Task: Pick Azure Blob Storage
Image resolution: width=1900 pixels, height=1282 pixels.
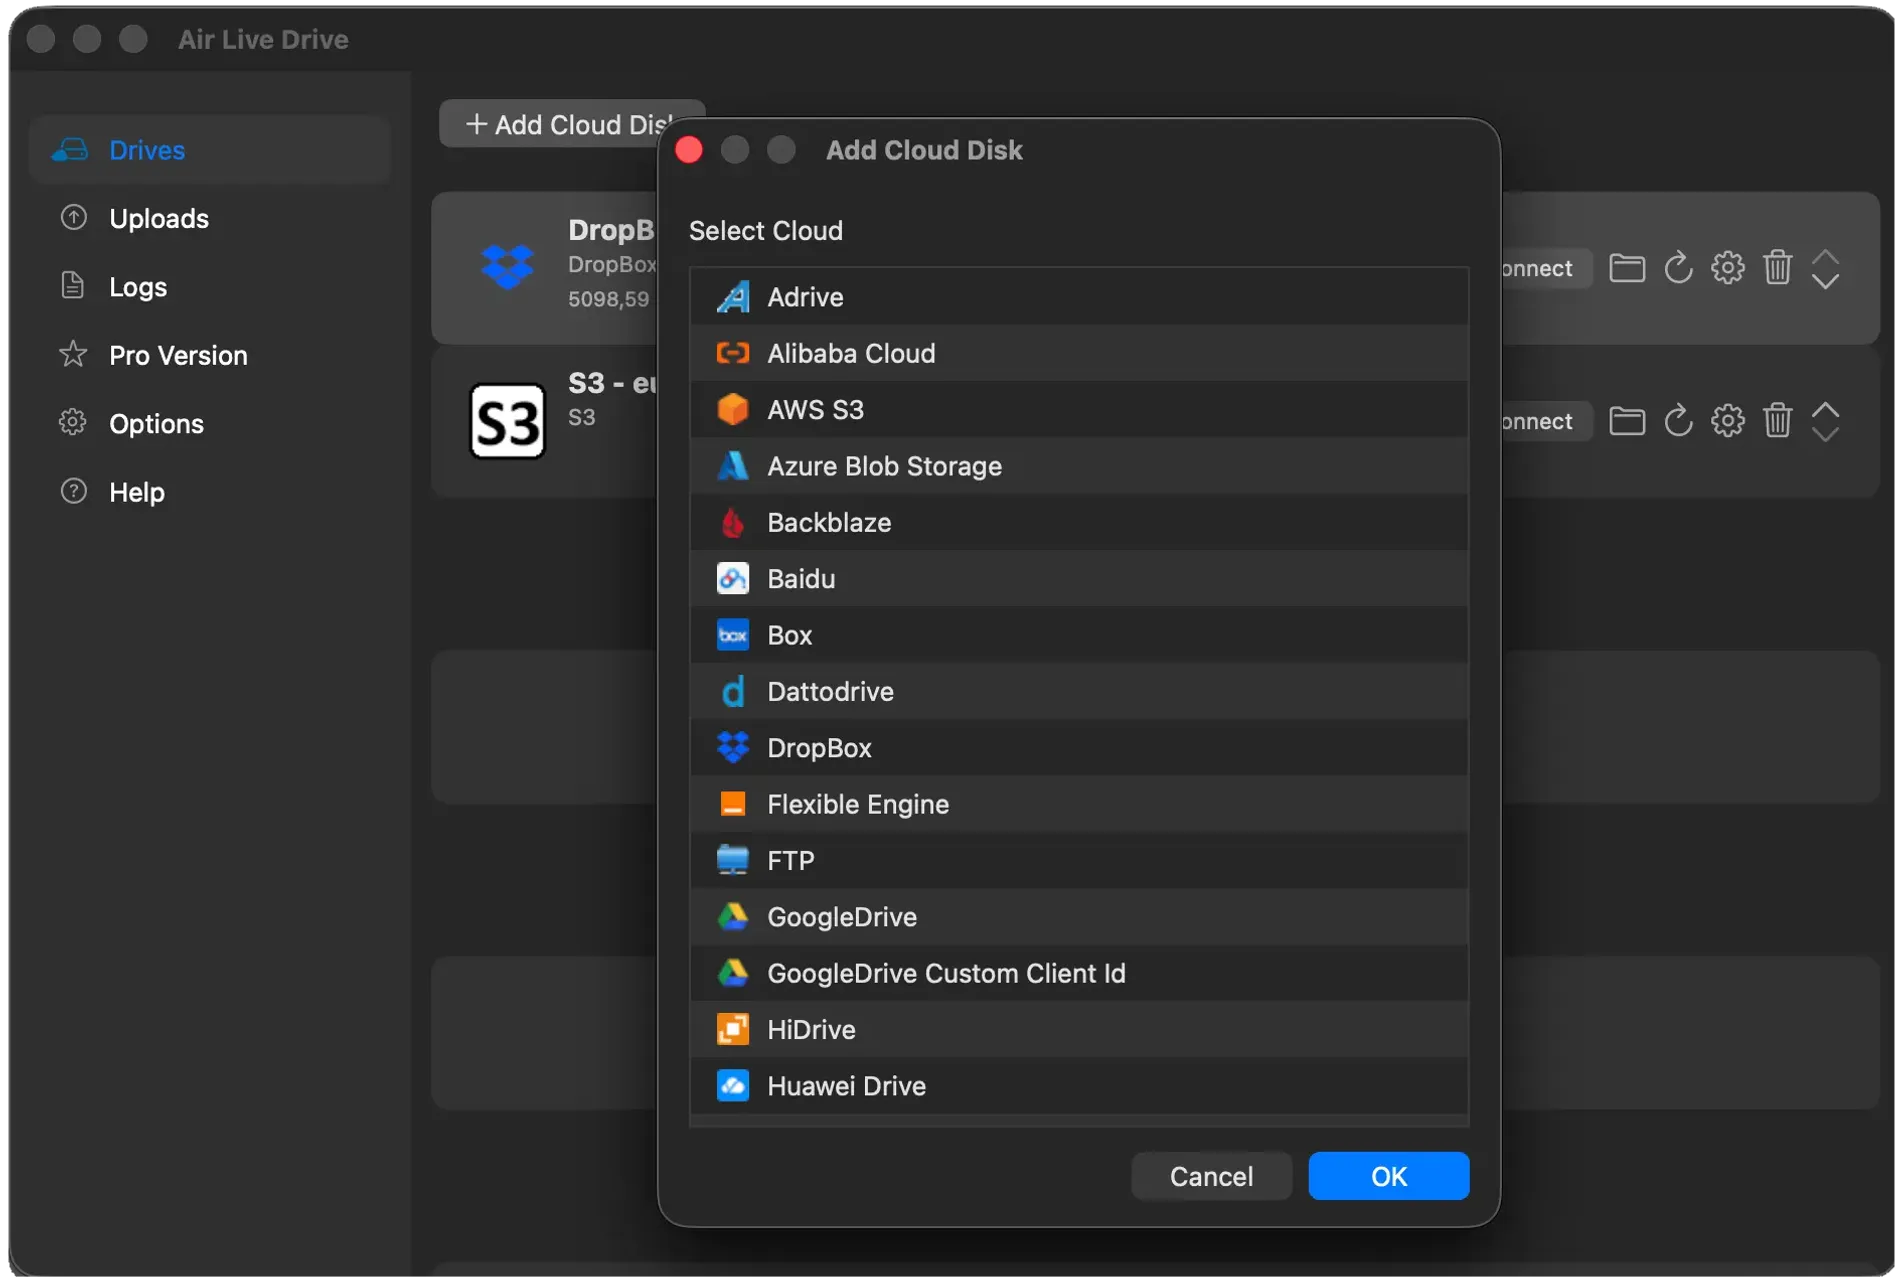Action: click(1078, 466)
